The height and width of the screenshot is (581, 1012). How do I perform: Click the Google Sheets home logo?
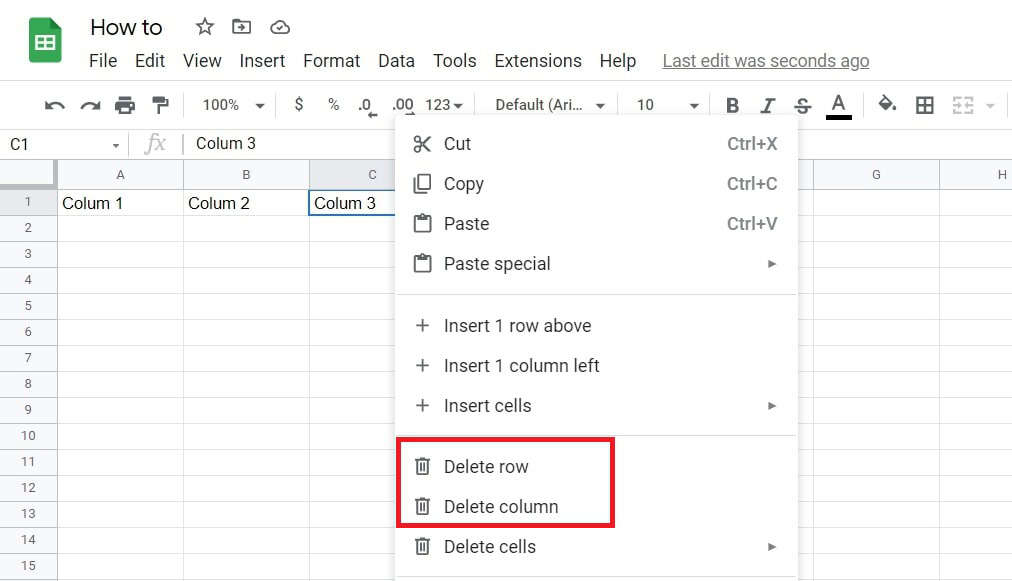(x=46, y=42)
